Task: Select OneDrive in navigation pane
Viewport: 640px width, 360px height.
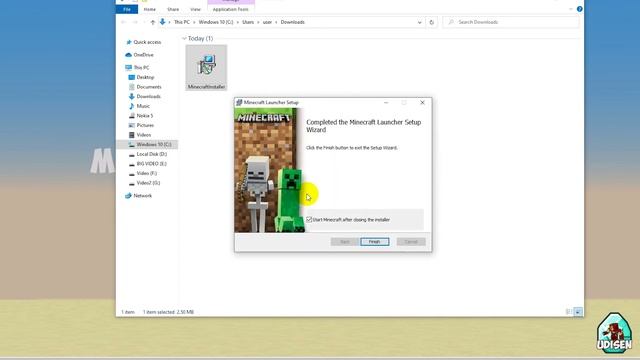Action: 143,55
